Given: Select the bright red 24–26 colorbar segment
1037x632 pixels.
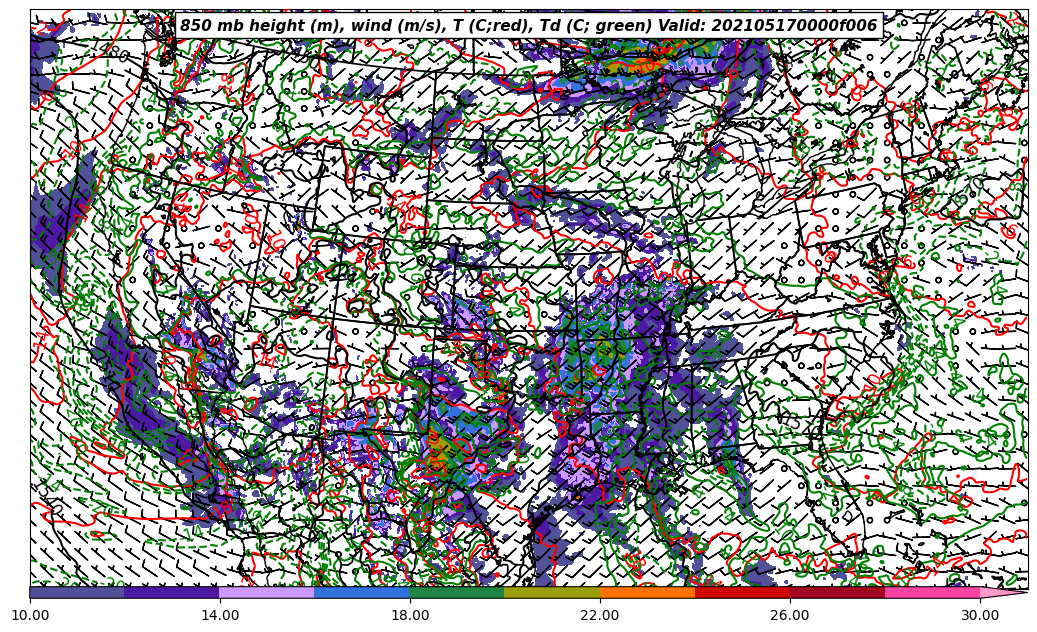Looking at the screenshot, I should (742, 592).
